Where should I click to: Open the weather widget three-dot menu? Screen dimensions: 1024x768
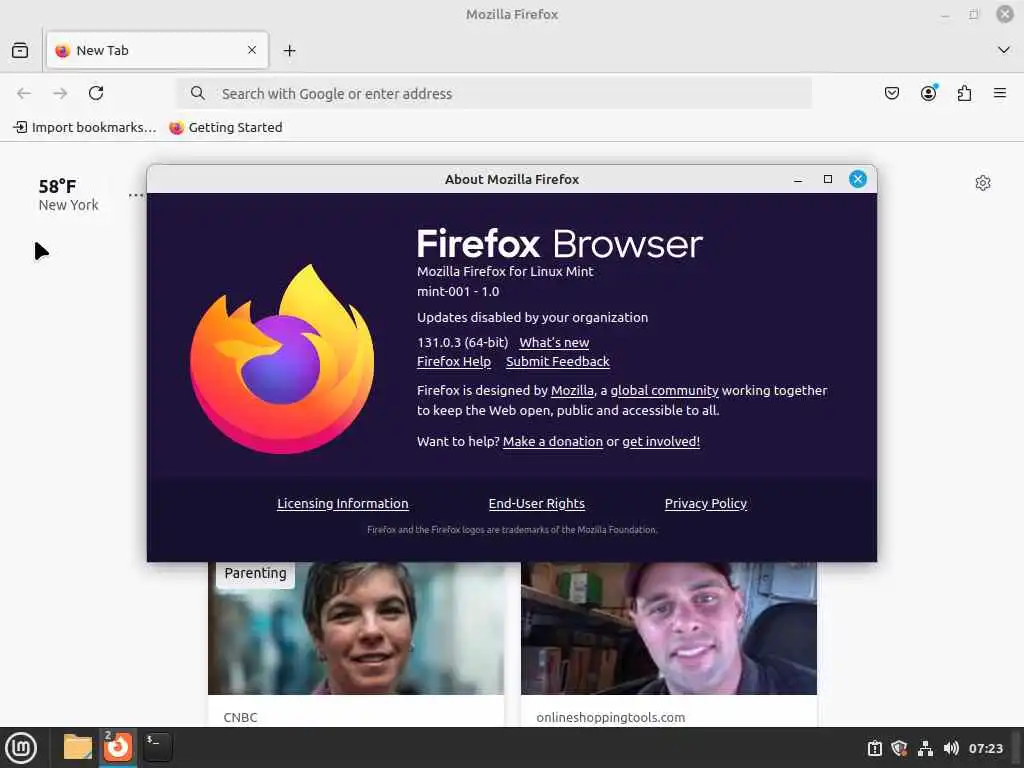pyautogui.click(x=136, y=195)
